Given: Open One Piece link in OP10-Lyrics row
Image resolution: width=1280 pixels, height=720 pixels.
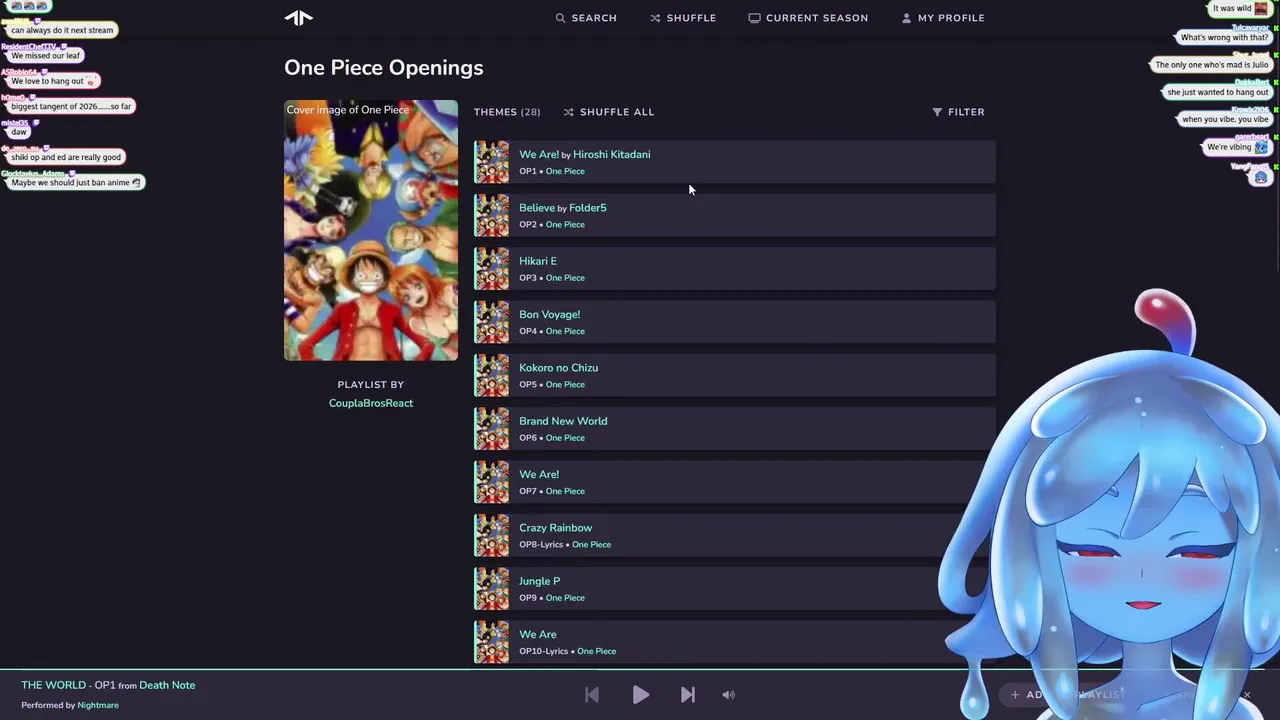Looking at the screenshot, I should 596,651.
